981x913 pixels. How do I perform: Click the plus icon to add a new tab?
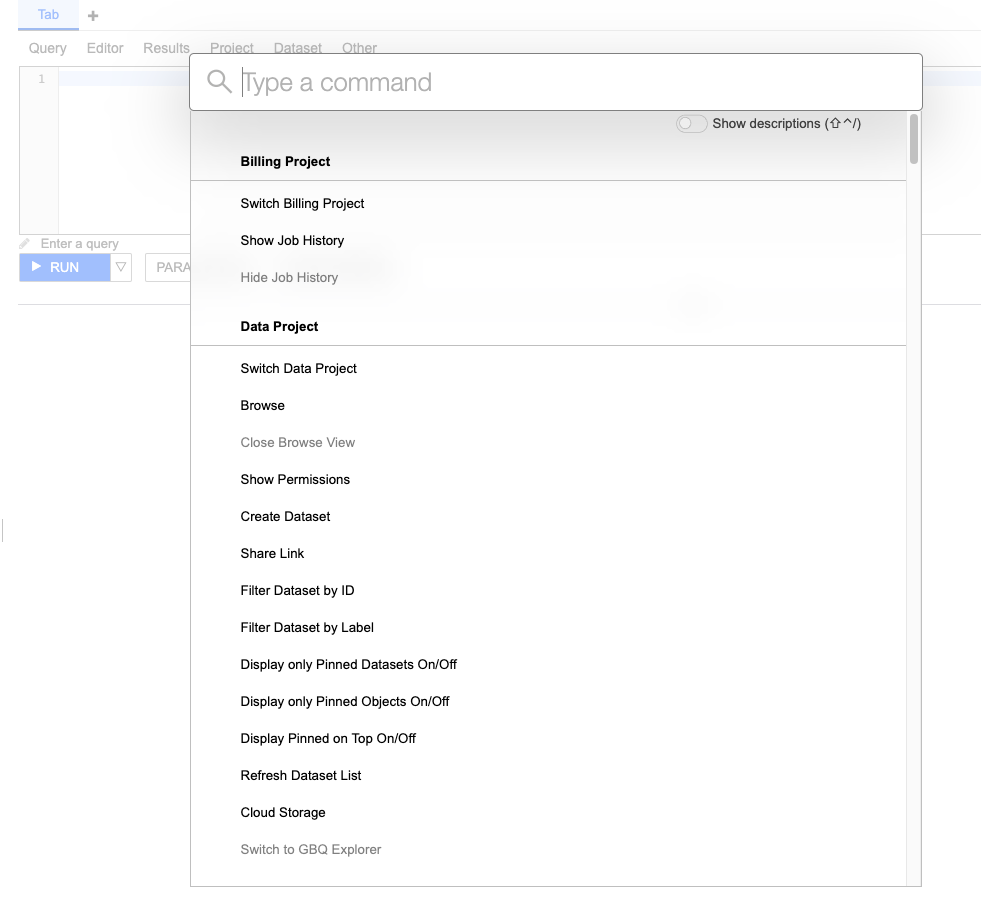93,16
